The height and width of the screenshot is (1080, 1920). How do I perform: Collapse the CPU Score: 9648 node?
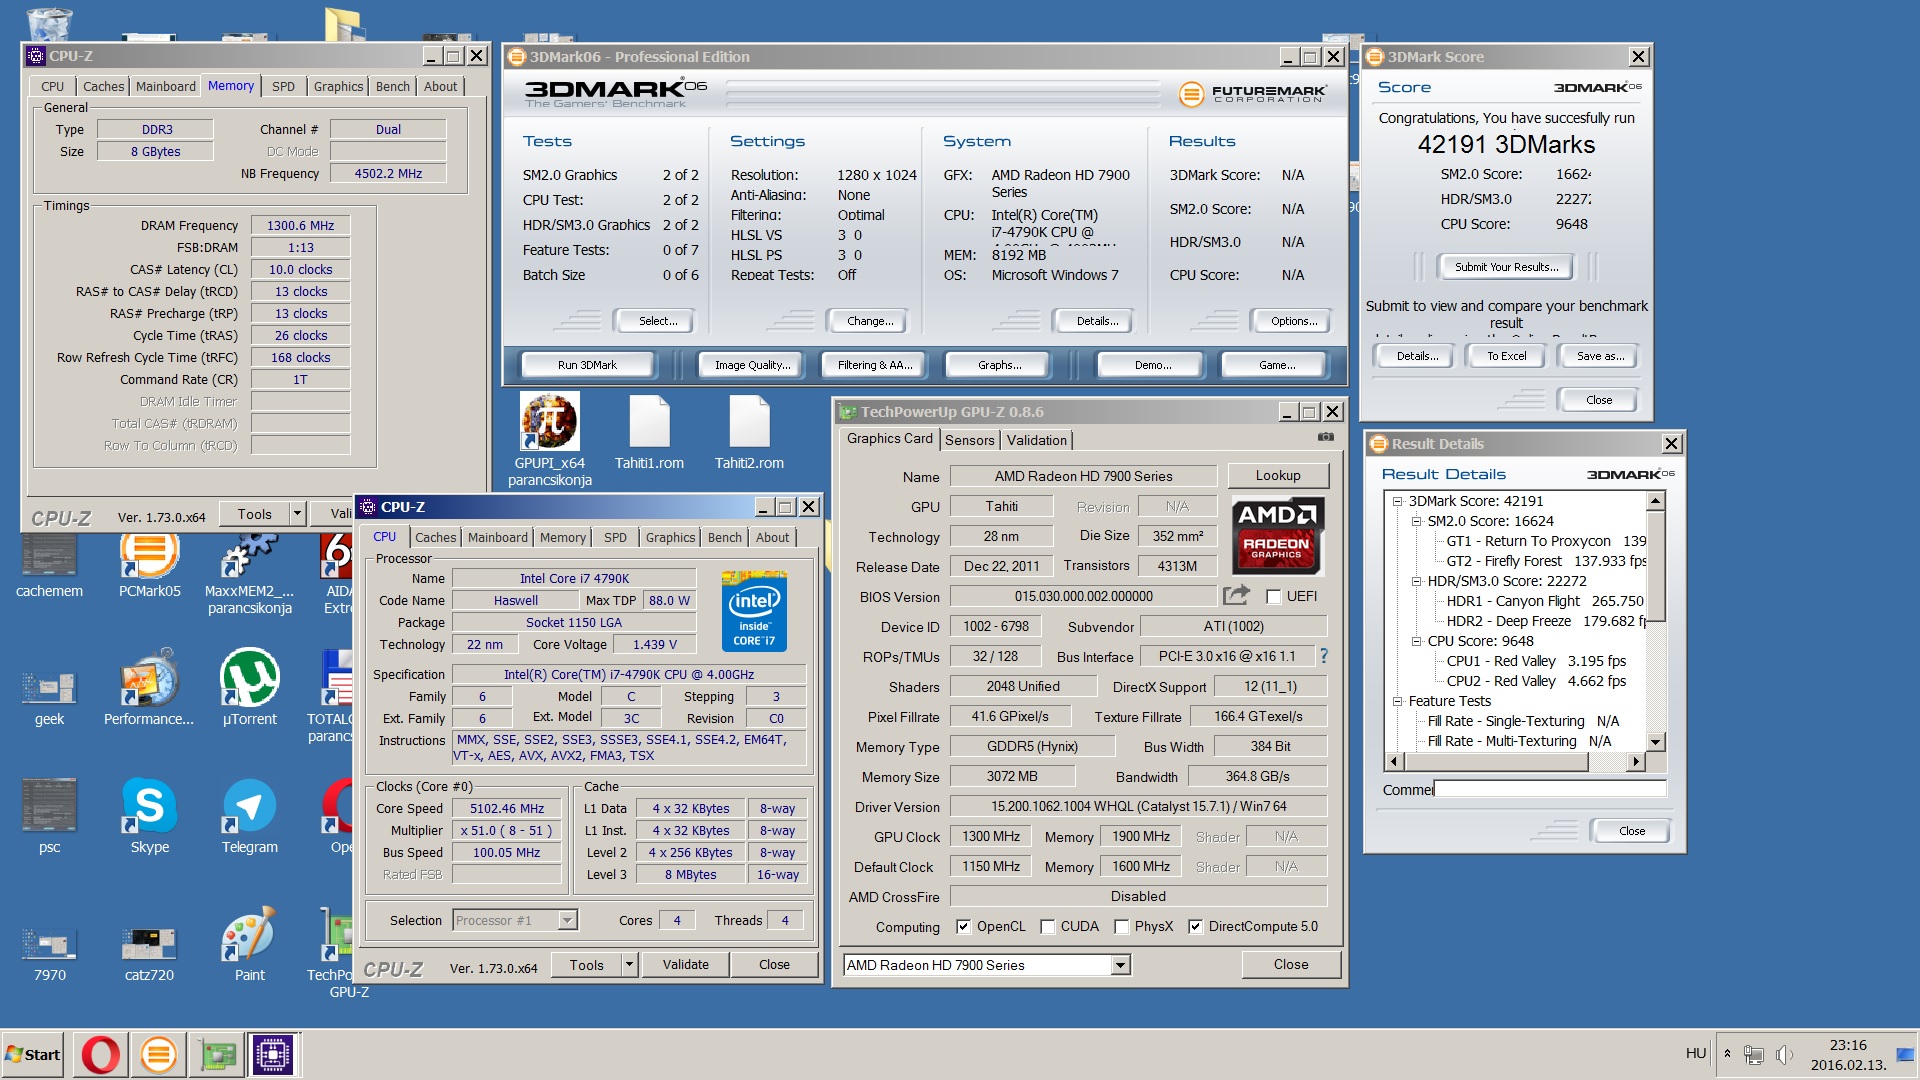tap(1416, 641)
